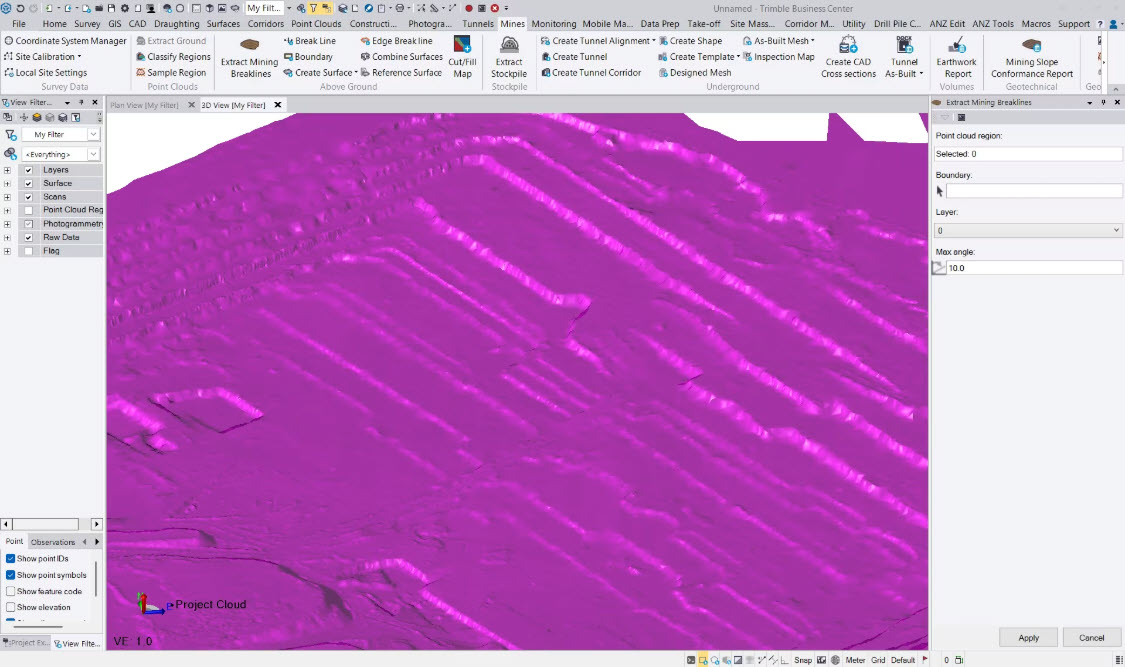This screenshot has width=1125, height=667.
Task: Open Reference Surface tool
Action: point(401,72)
